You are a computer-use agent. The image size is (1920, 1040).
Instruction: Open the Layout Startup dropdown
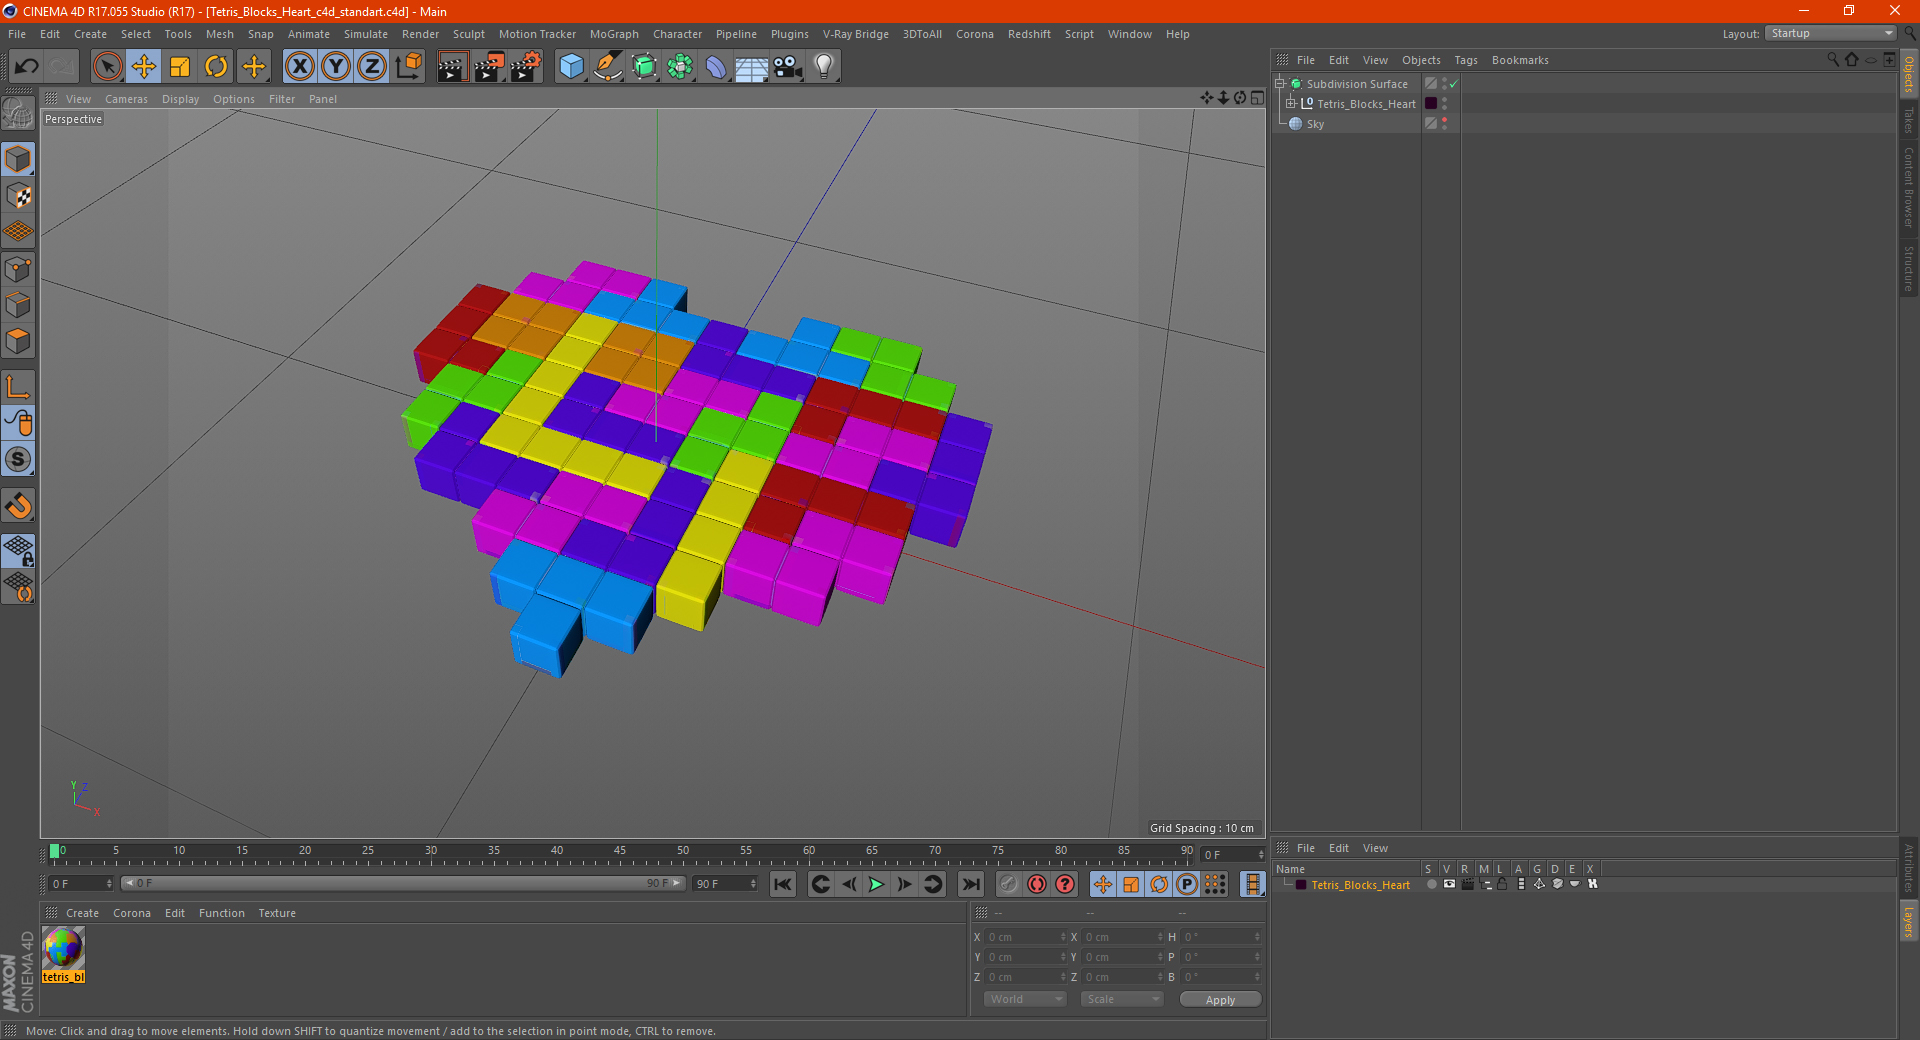pyautogui.click(x=1831, y=34)
